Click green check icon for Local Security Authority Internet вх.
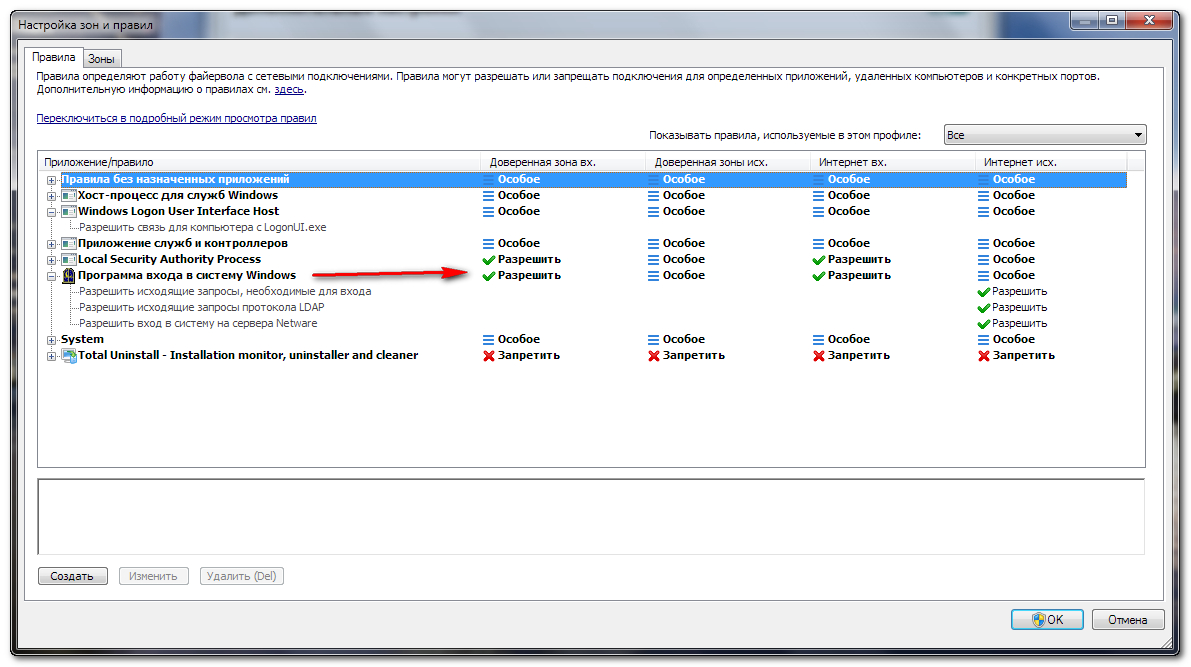This screenshot has height=667, width=1191. pyautogui.click(x=818, y=260)
